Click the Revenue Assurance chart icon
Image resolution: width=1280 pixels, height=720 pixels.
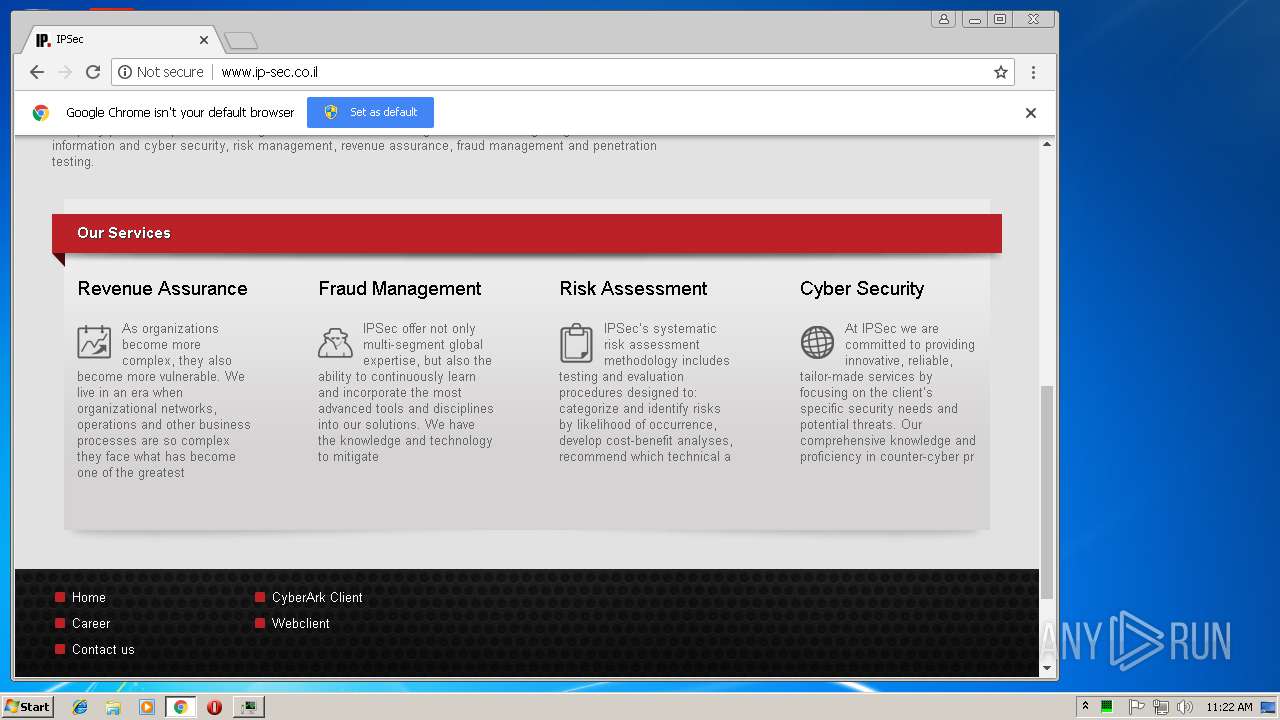click(94, 342)
